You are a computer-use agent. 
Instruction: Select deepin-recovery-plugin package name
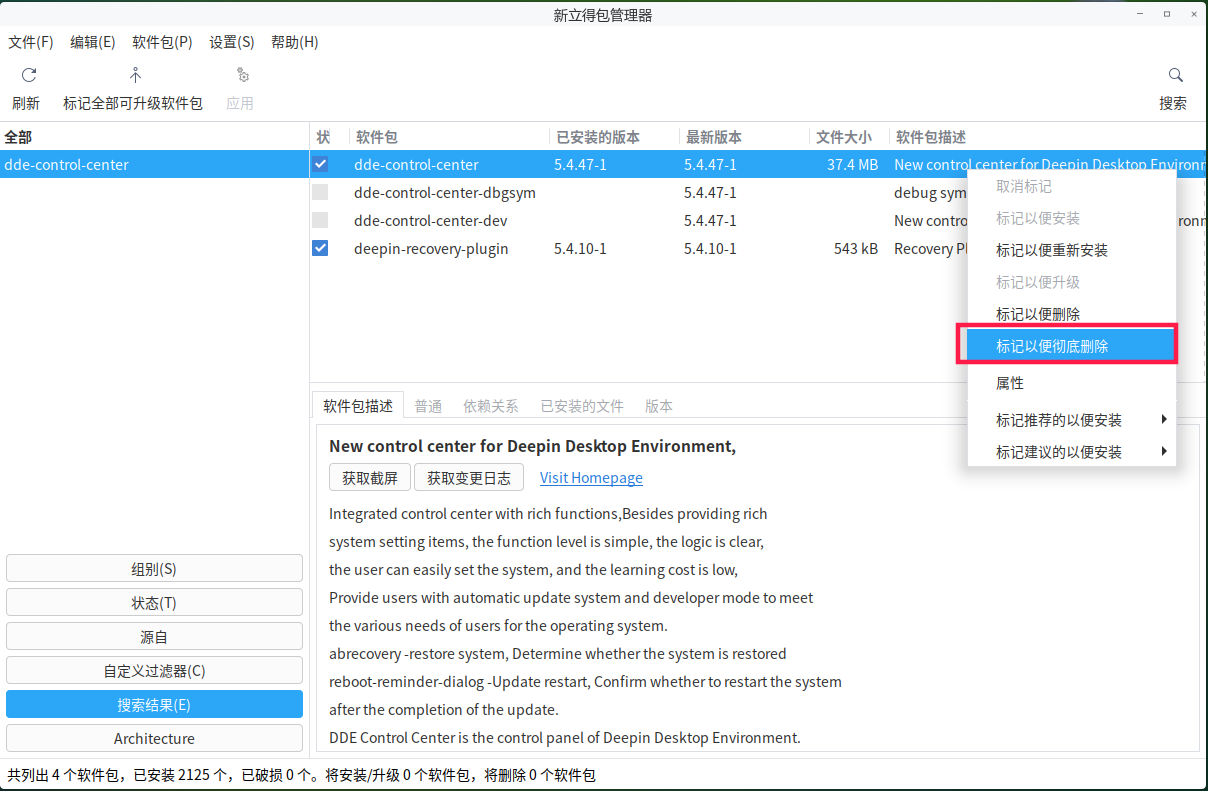point(431,248)
